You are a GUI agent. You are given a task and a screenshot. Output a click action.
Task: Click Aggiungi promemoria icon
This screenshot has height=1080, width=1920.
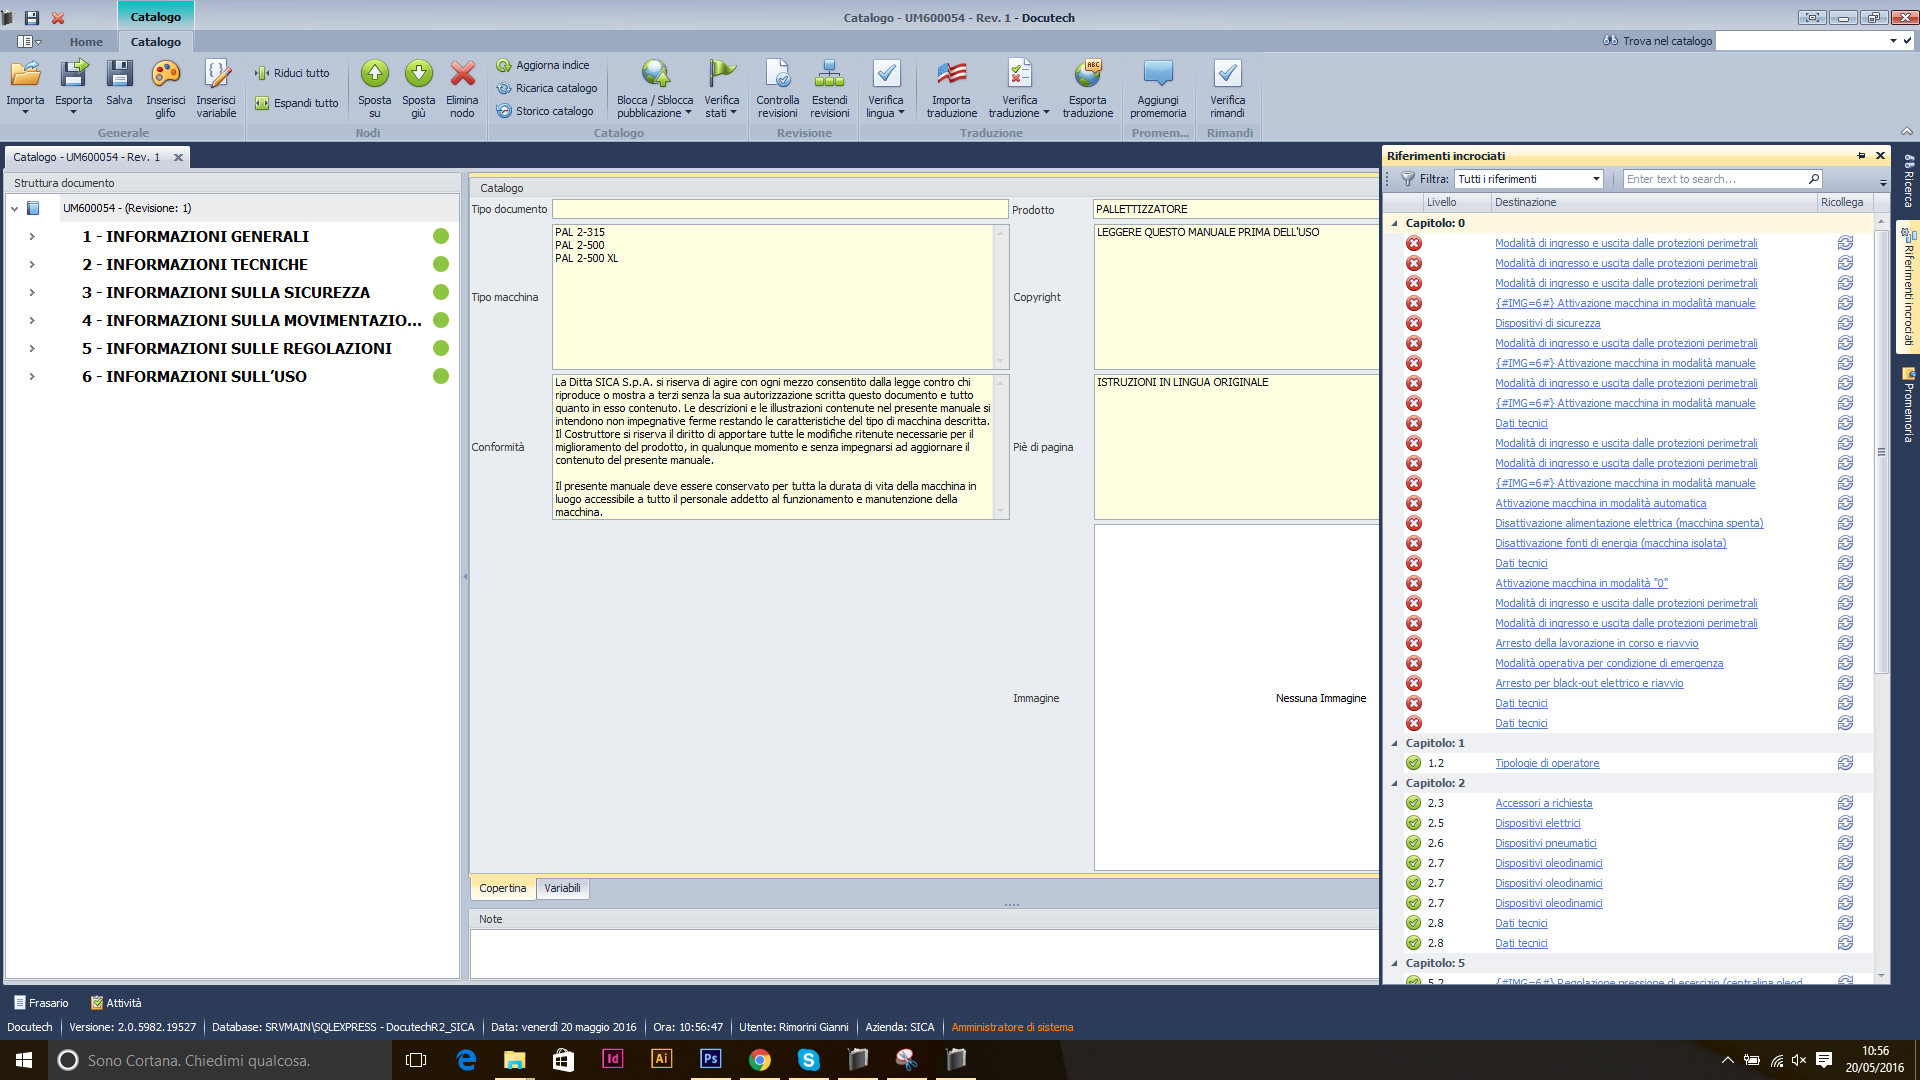(x=1158, y=75)
